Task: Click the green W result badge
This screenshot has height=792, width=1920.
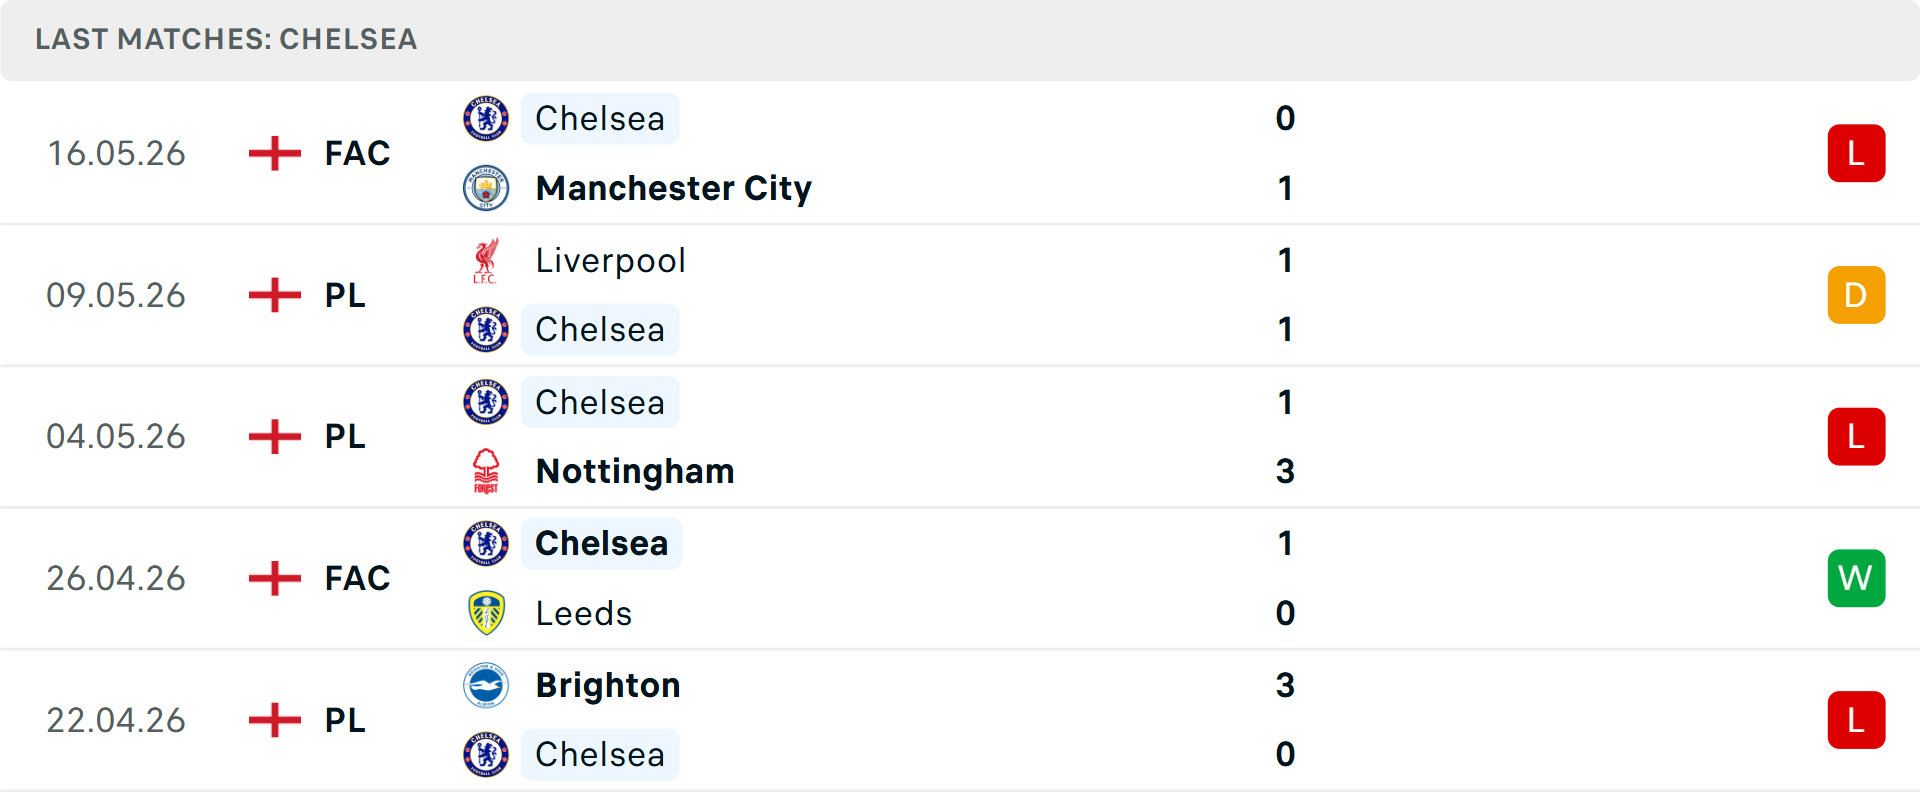Action: point(1856,578)
